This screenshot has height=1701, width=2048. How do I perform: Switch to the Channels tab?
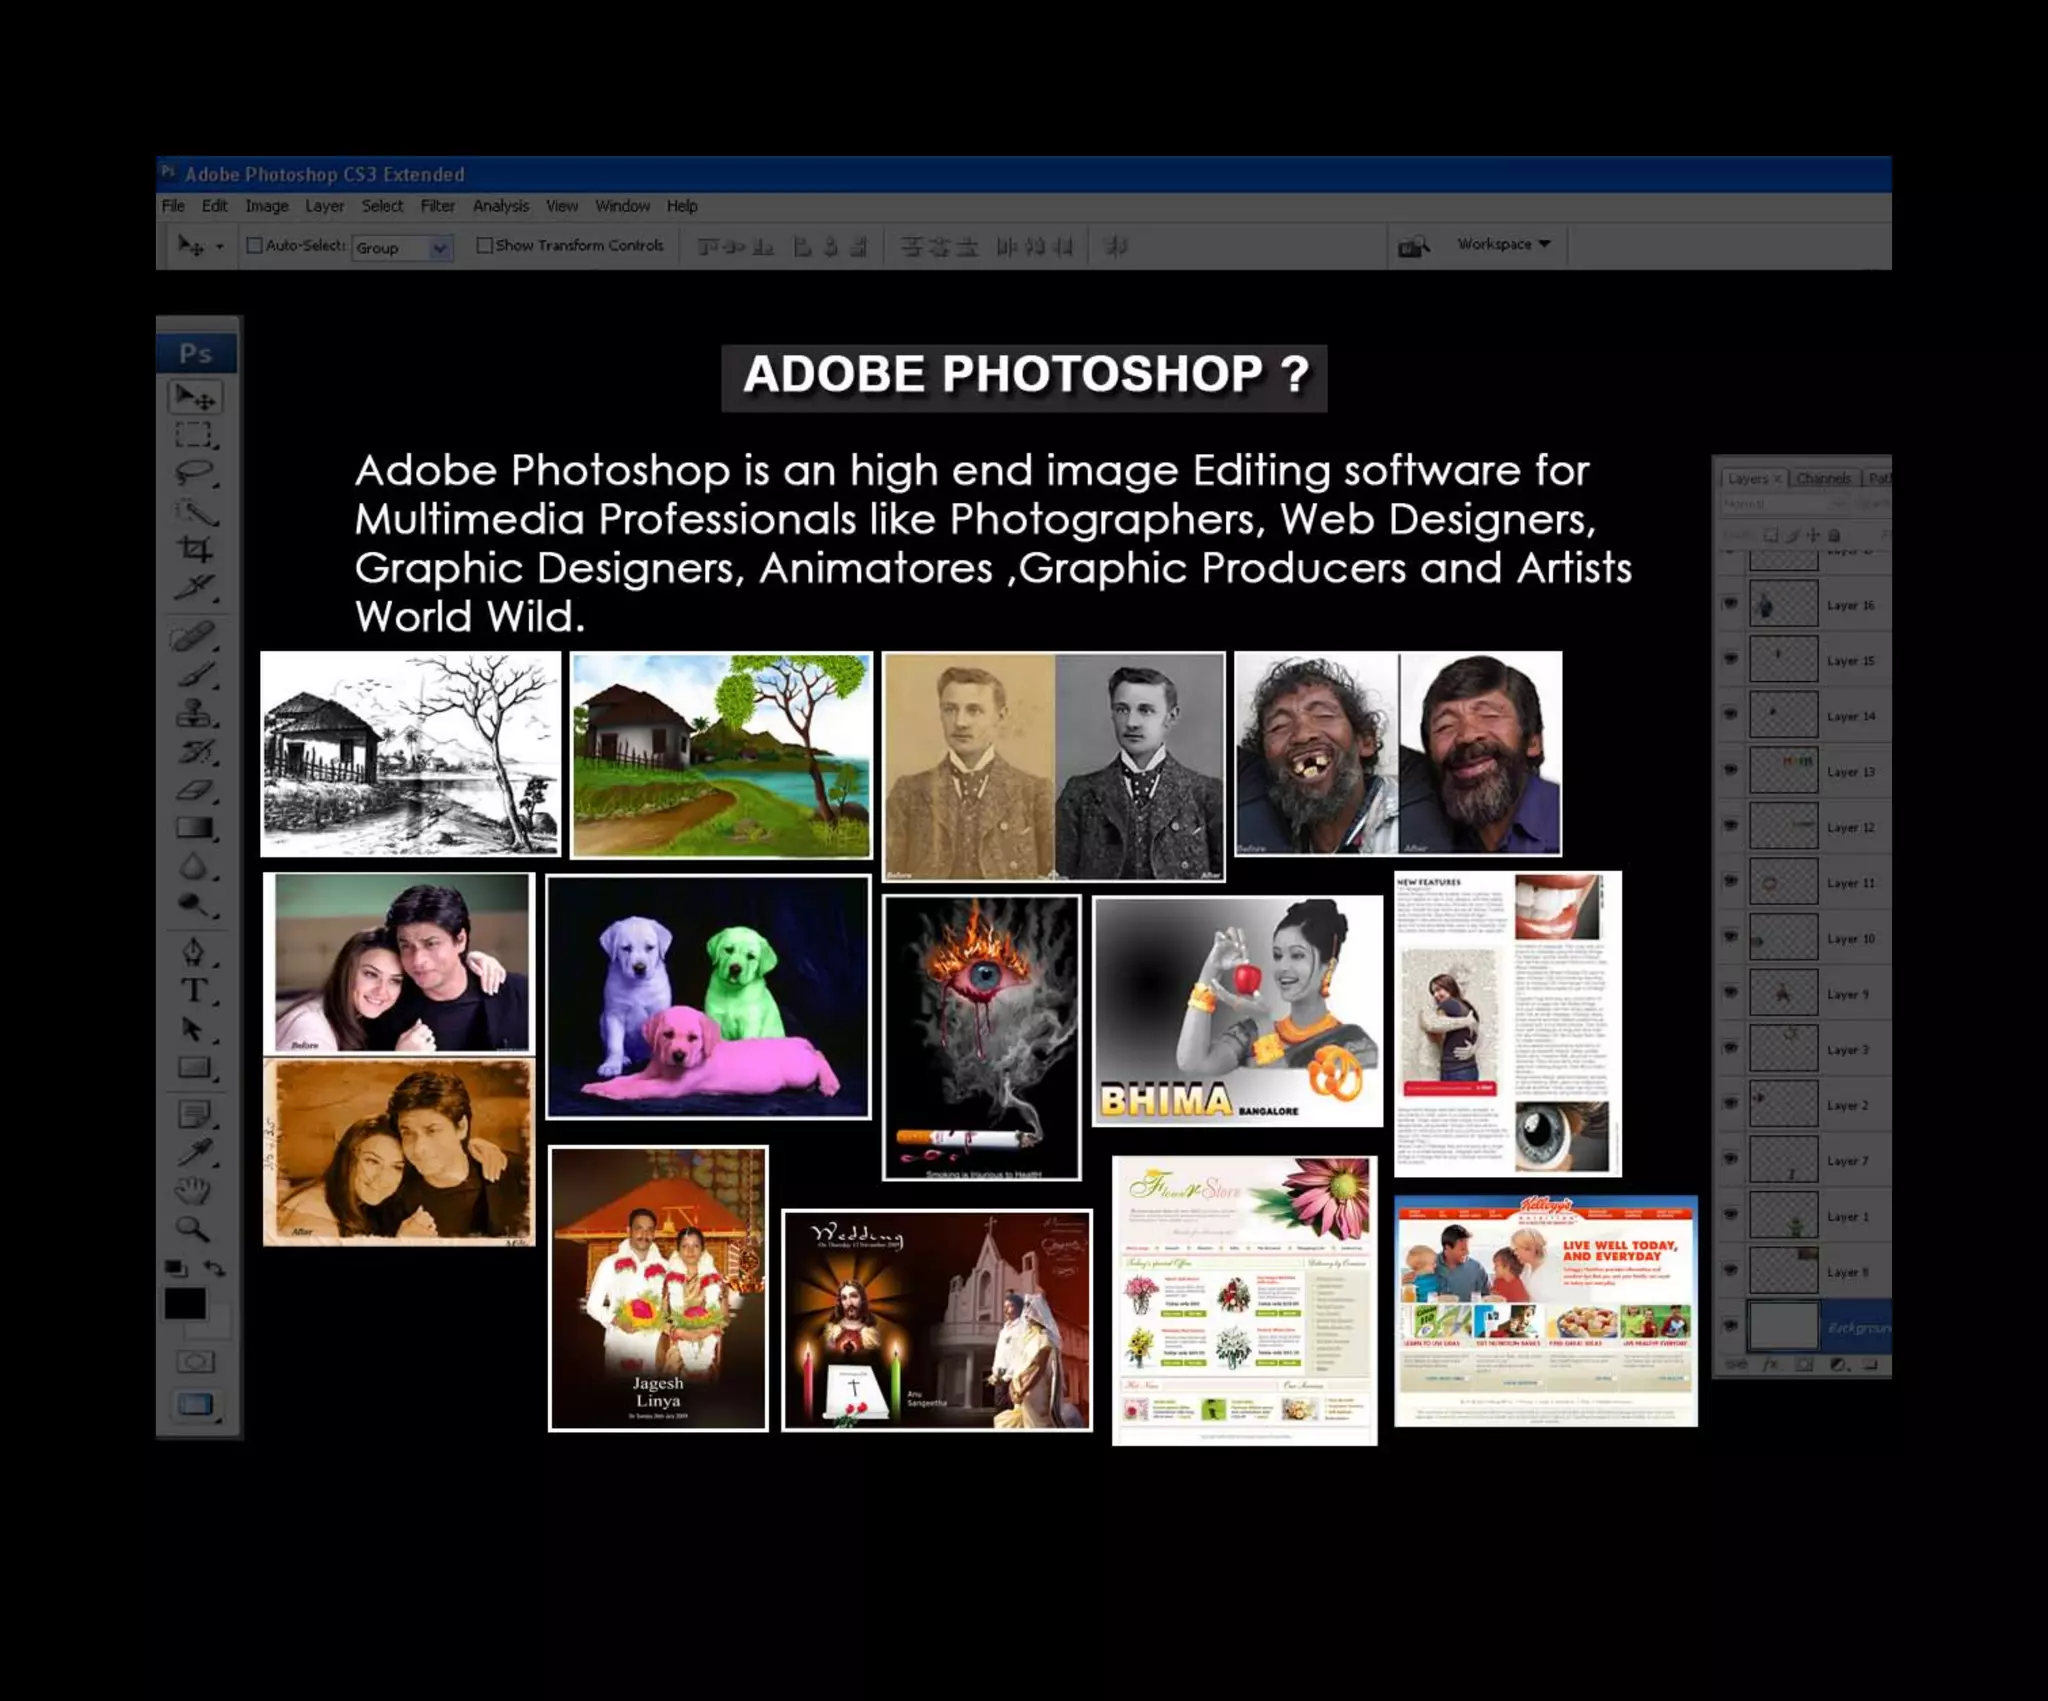tap(1824, 478)
